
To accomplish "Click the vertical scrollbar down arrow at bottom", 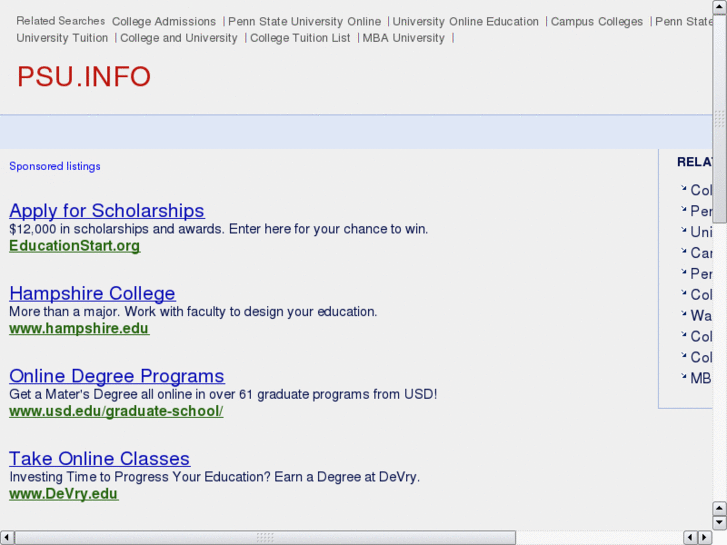I will pos(720,522).
